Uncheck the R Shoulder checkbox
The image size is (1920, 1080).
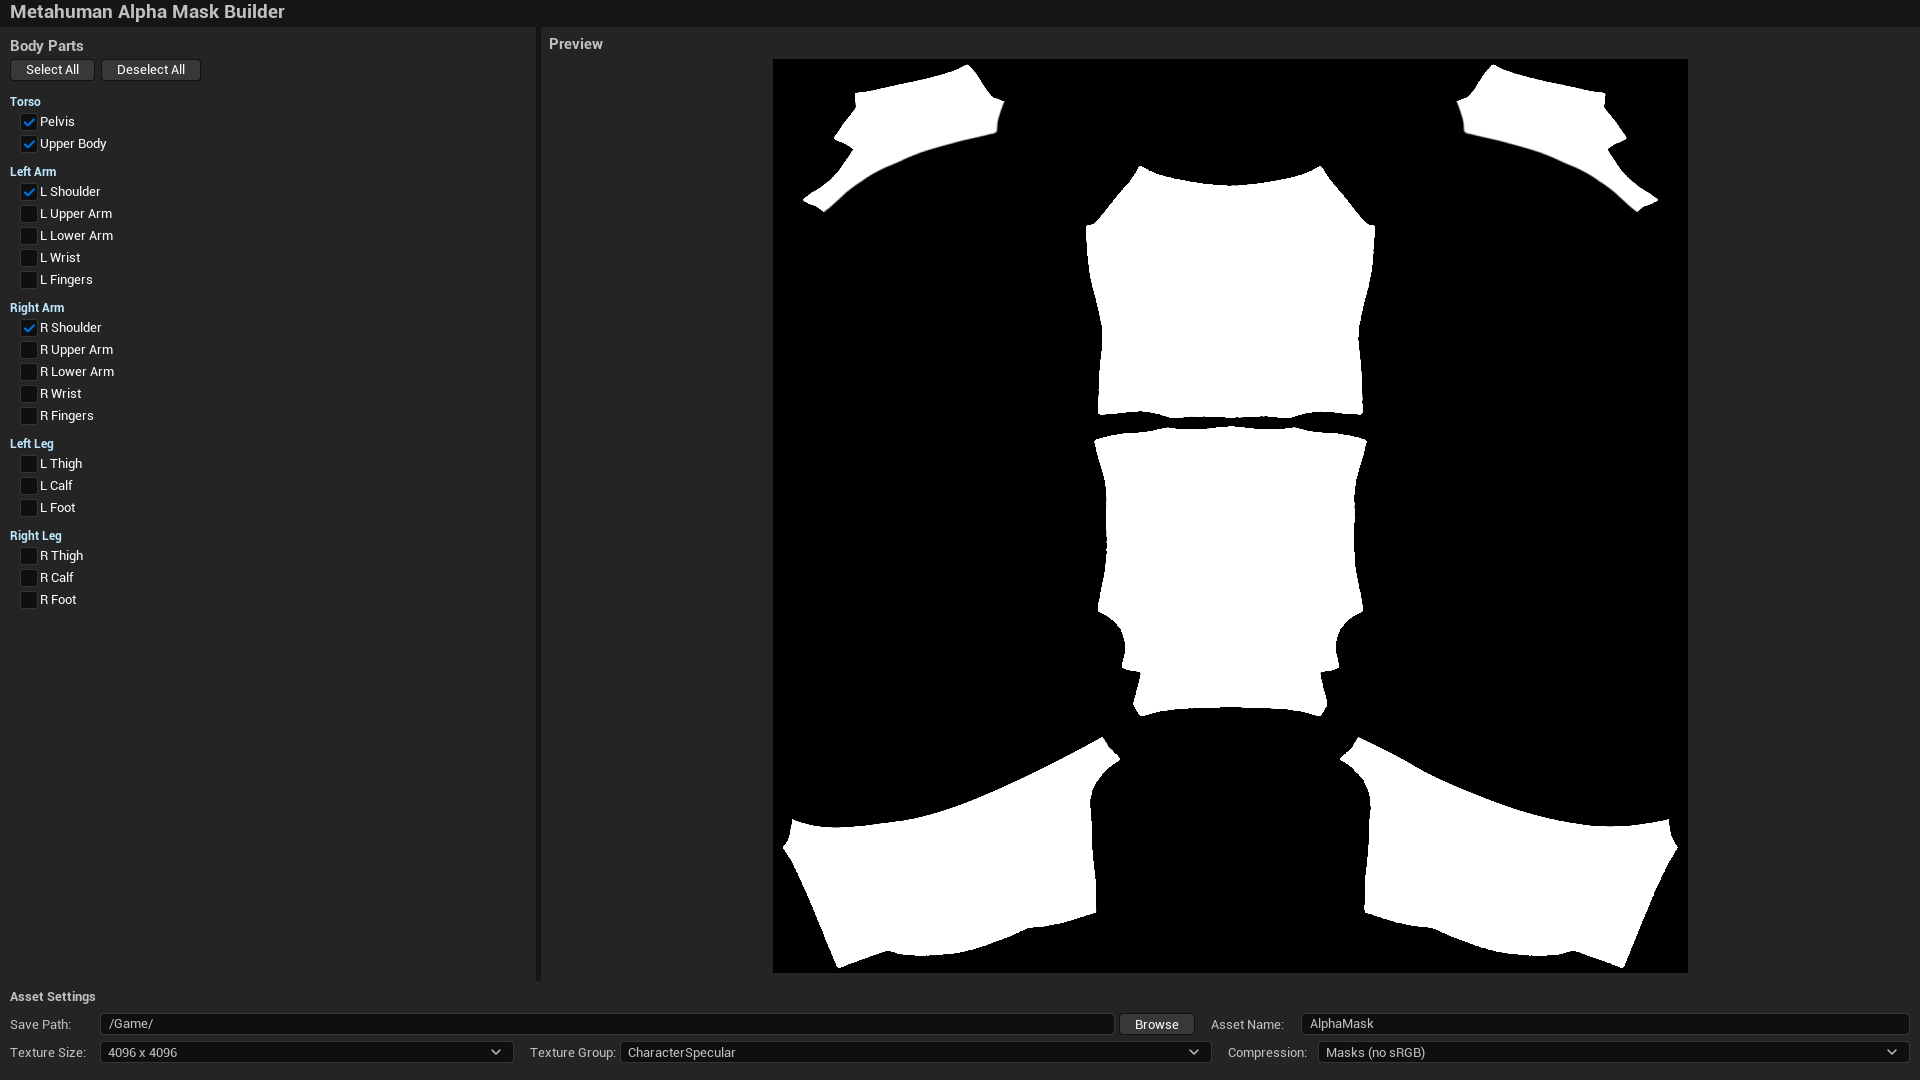29,328
